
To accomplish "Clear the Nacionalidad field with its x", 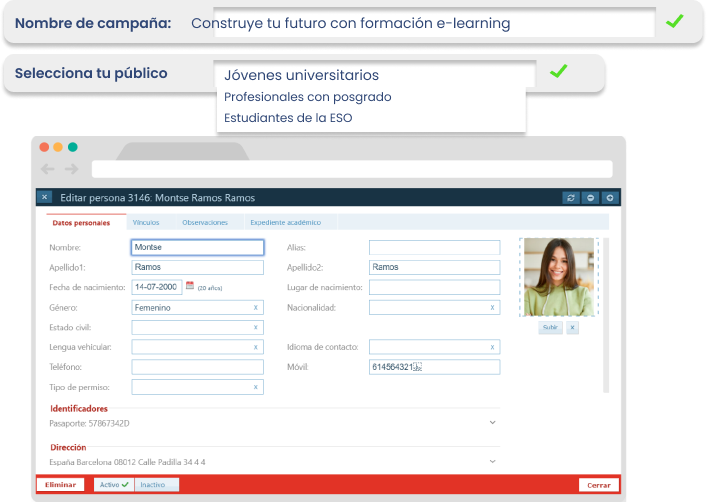I will (x=492, y=308).
